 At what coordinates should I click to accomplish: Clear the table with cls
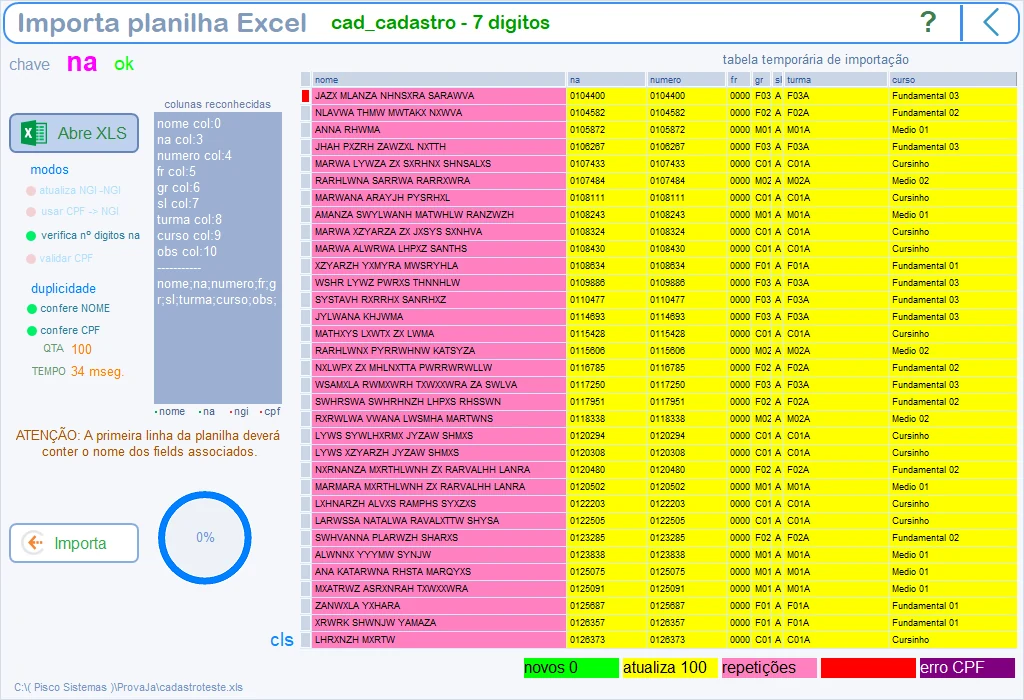coord(281,639)
